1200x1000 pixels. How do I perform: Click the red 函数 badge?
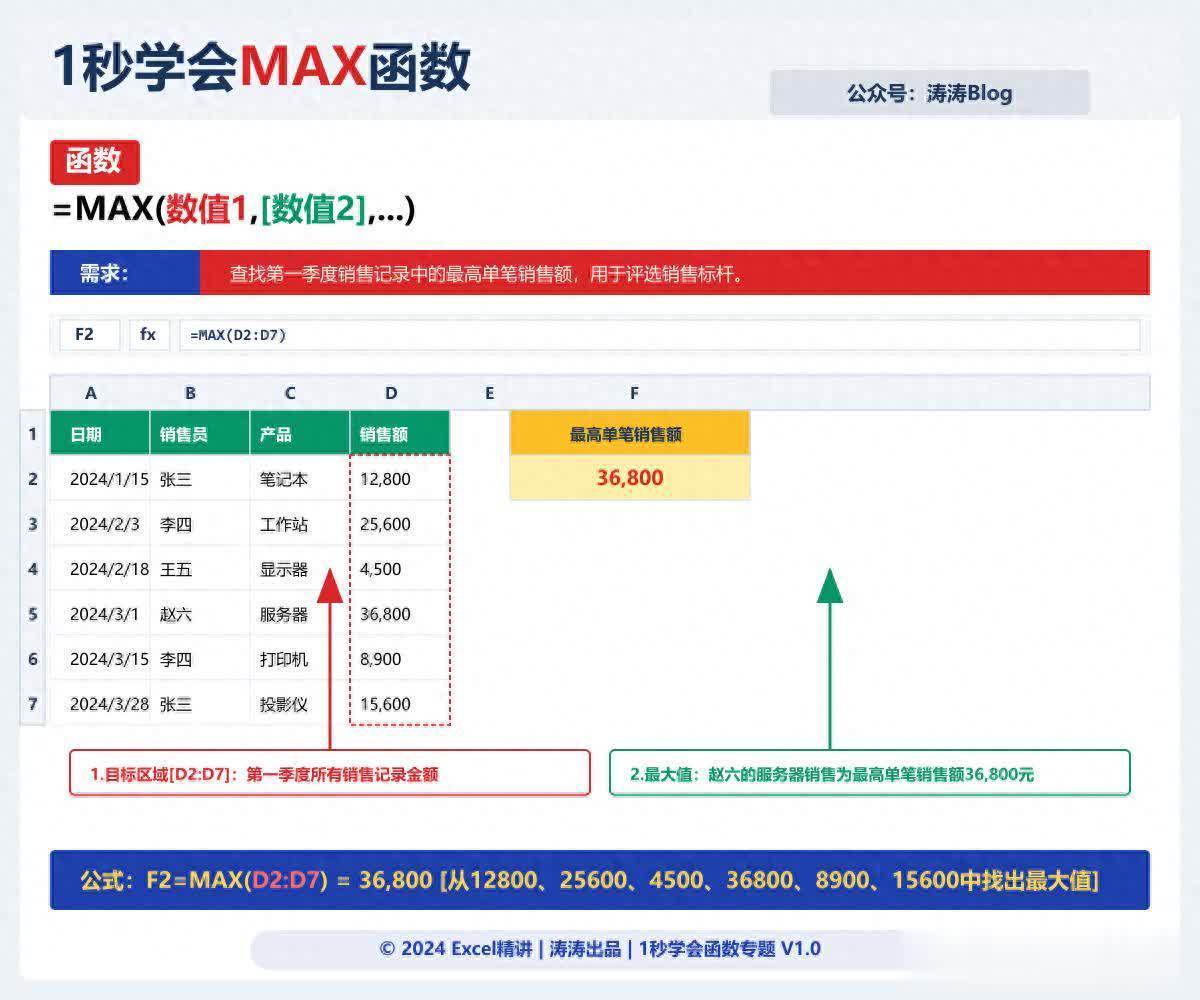coord(94,162)
